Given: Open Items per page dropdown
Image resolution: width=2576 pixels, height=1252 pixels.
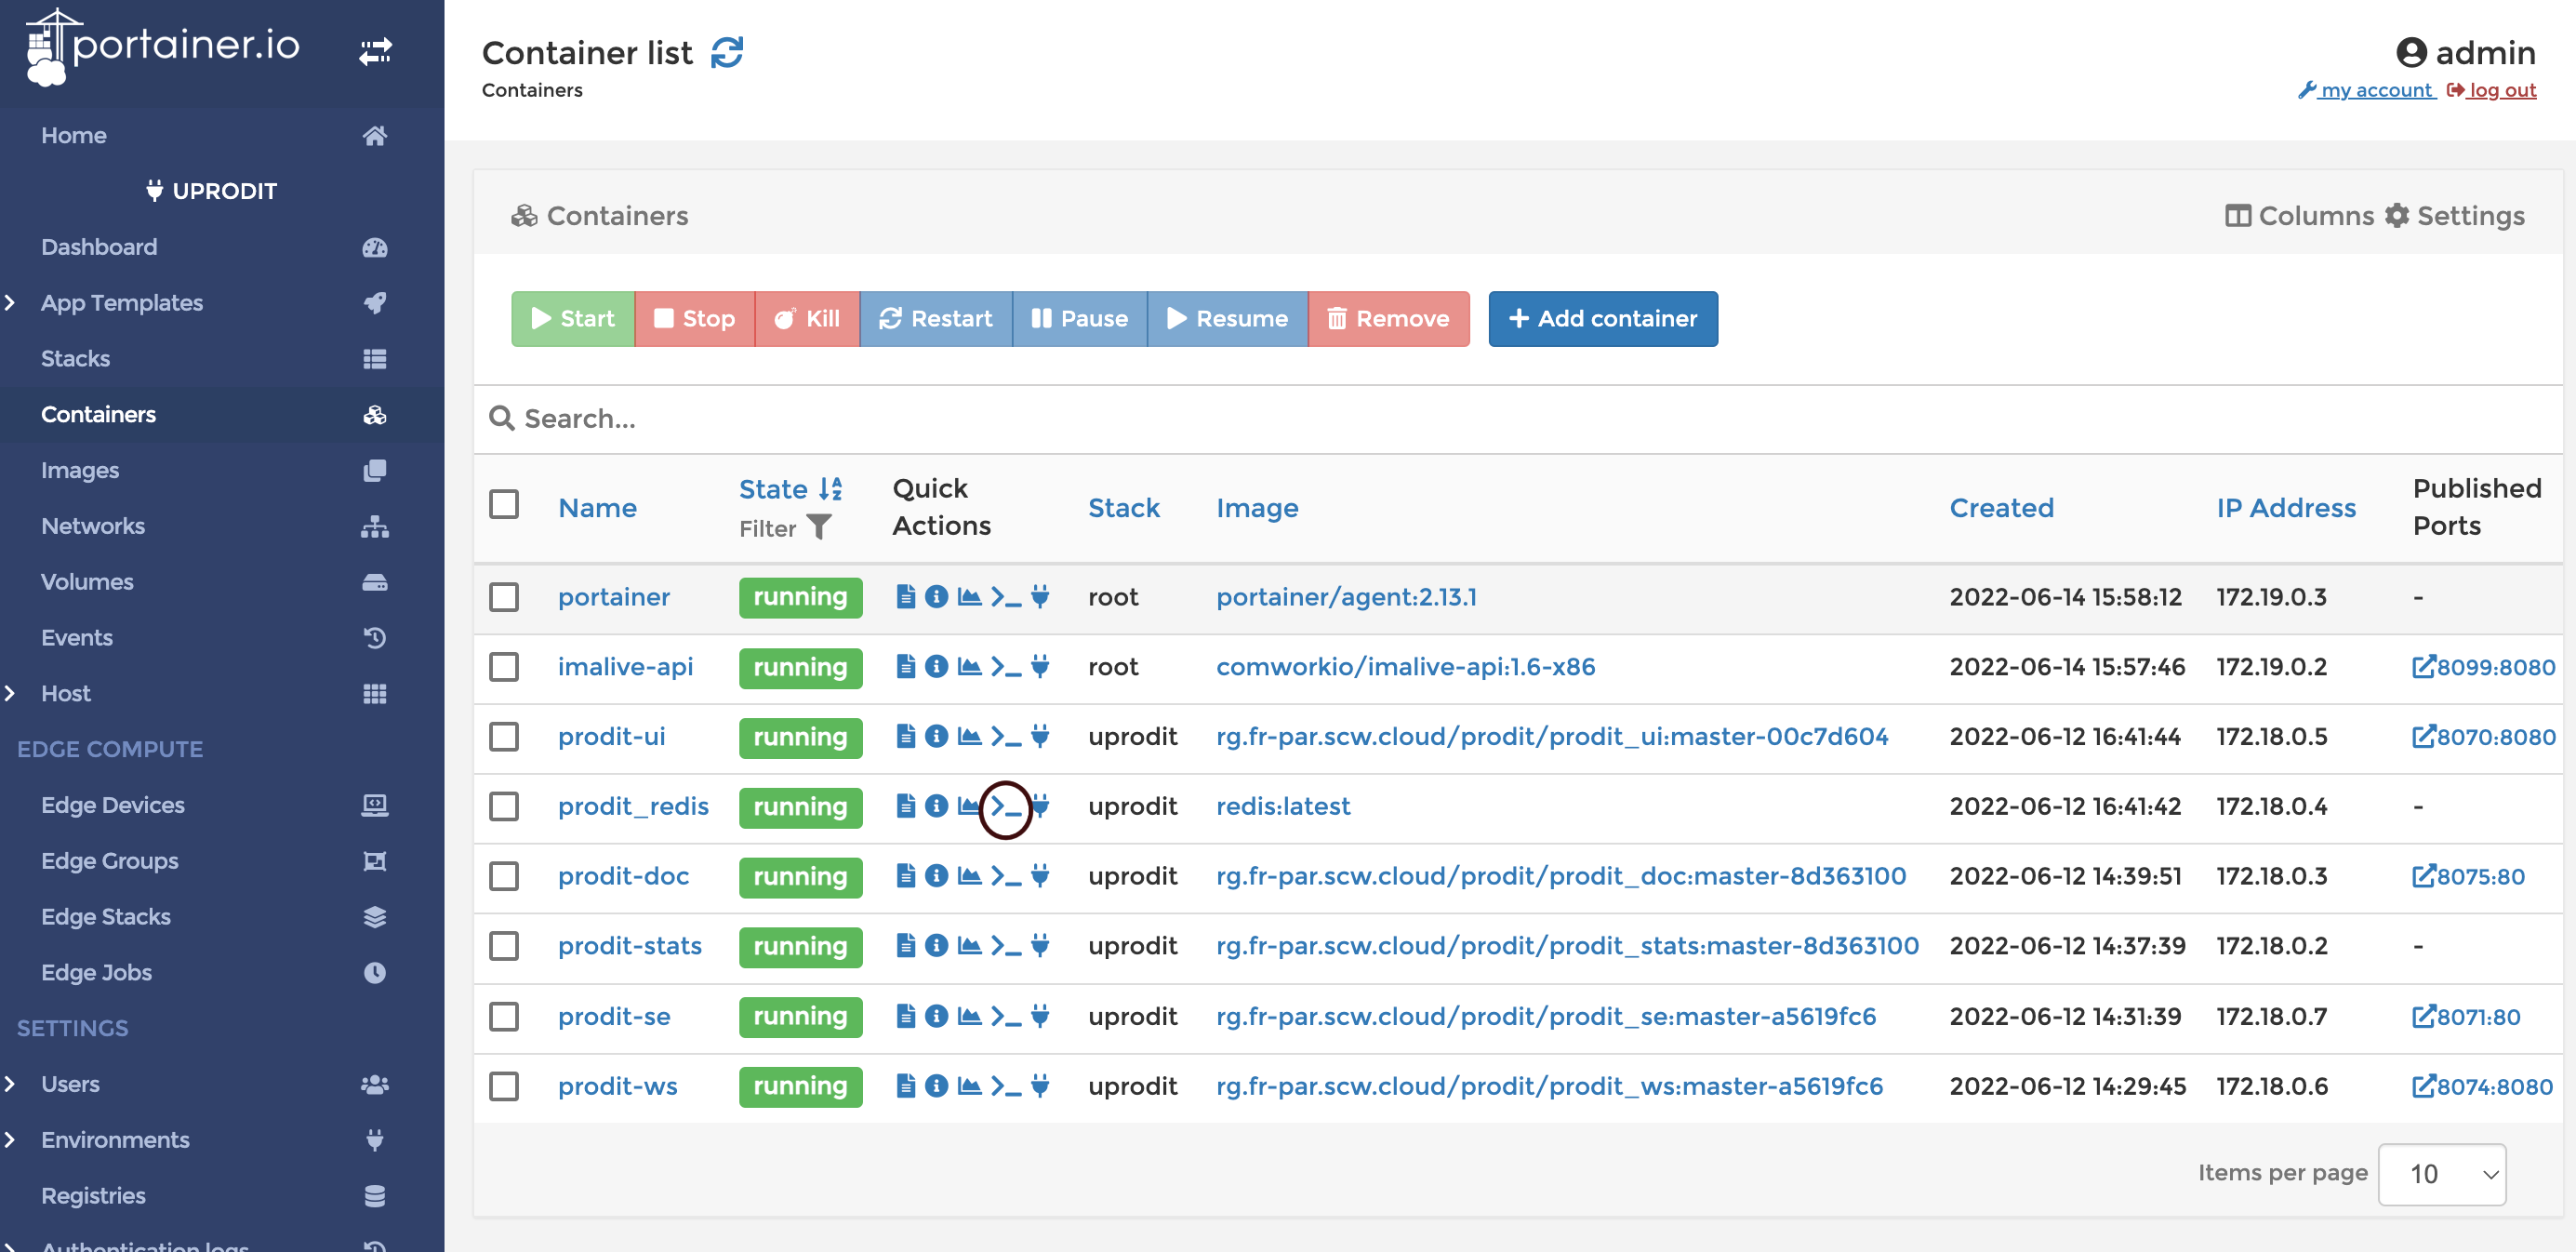Looking at the screenshot, I should (2441, 1174).
